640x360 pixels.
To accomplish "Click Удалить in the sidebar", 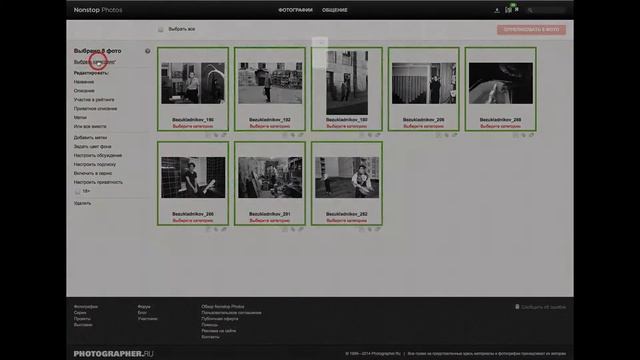I will (82, 203).
